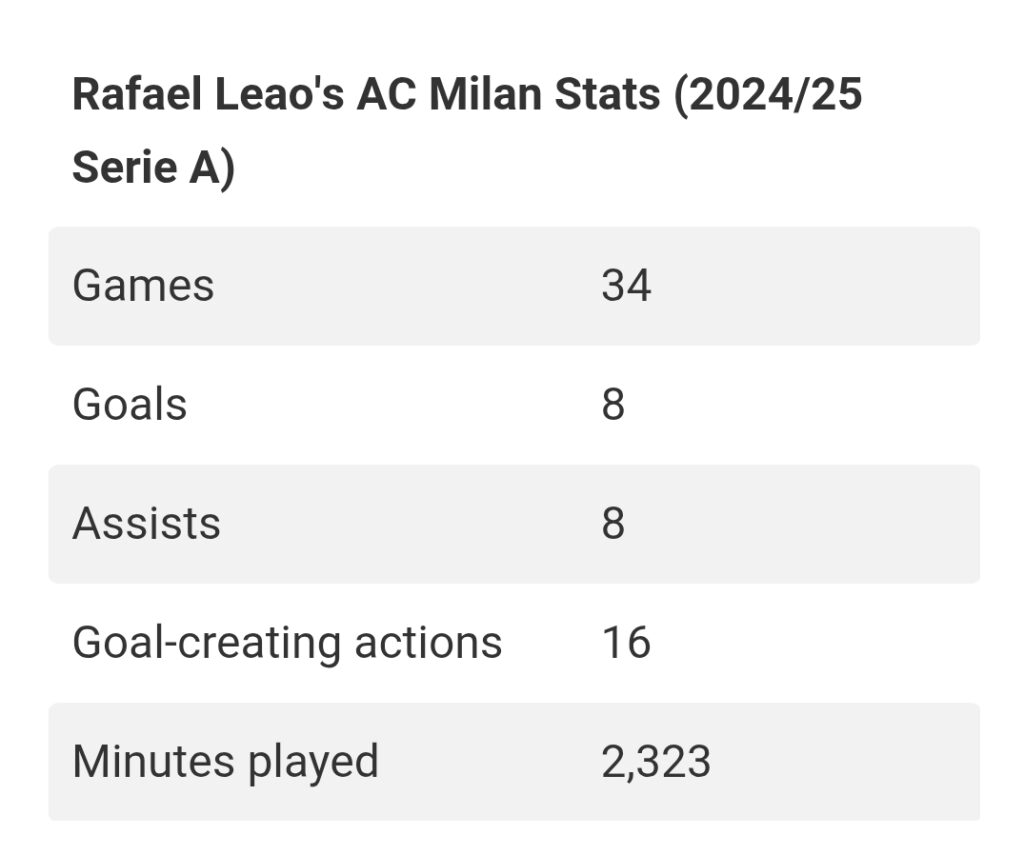
Task: Click the value 8 in the Assists row
Action: 613,524
